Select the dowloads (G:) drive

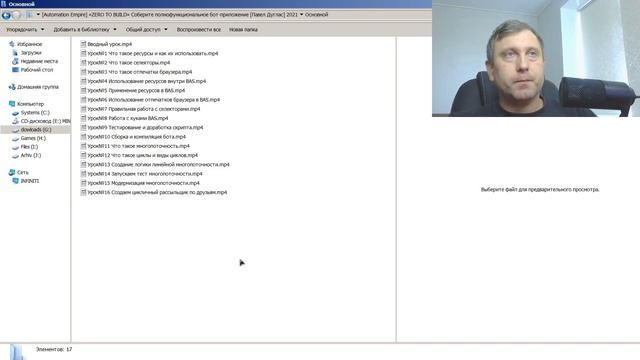[x=36, y=130]
